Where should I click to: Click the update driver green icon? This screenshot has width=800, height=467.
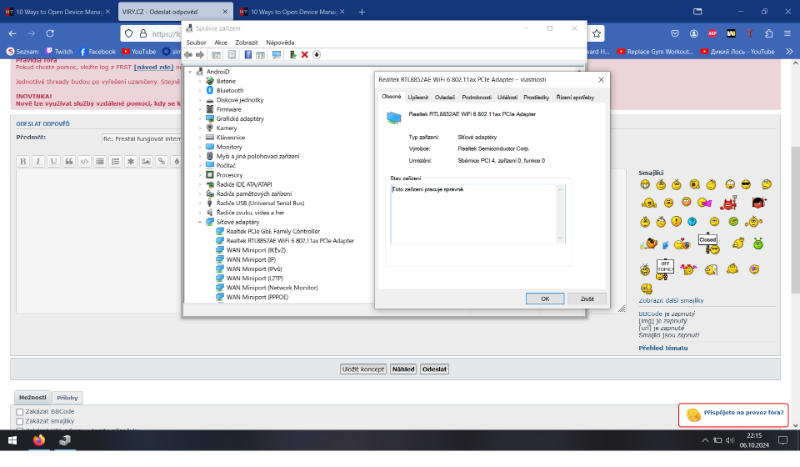coord(293,55)
